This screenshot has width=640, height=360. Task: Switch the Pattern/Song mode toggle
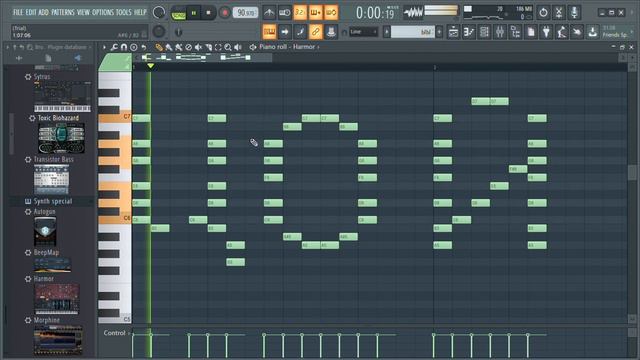178,13
